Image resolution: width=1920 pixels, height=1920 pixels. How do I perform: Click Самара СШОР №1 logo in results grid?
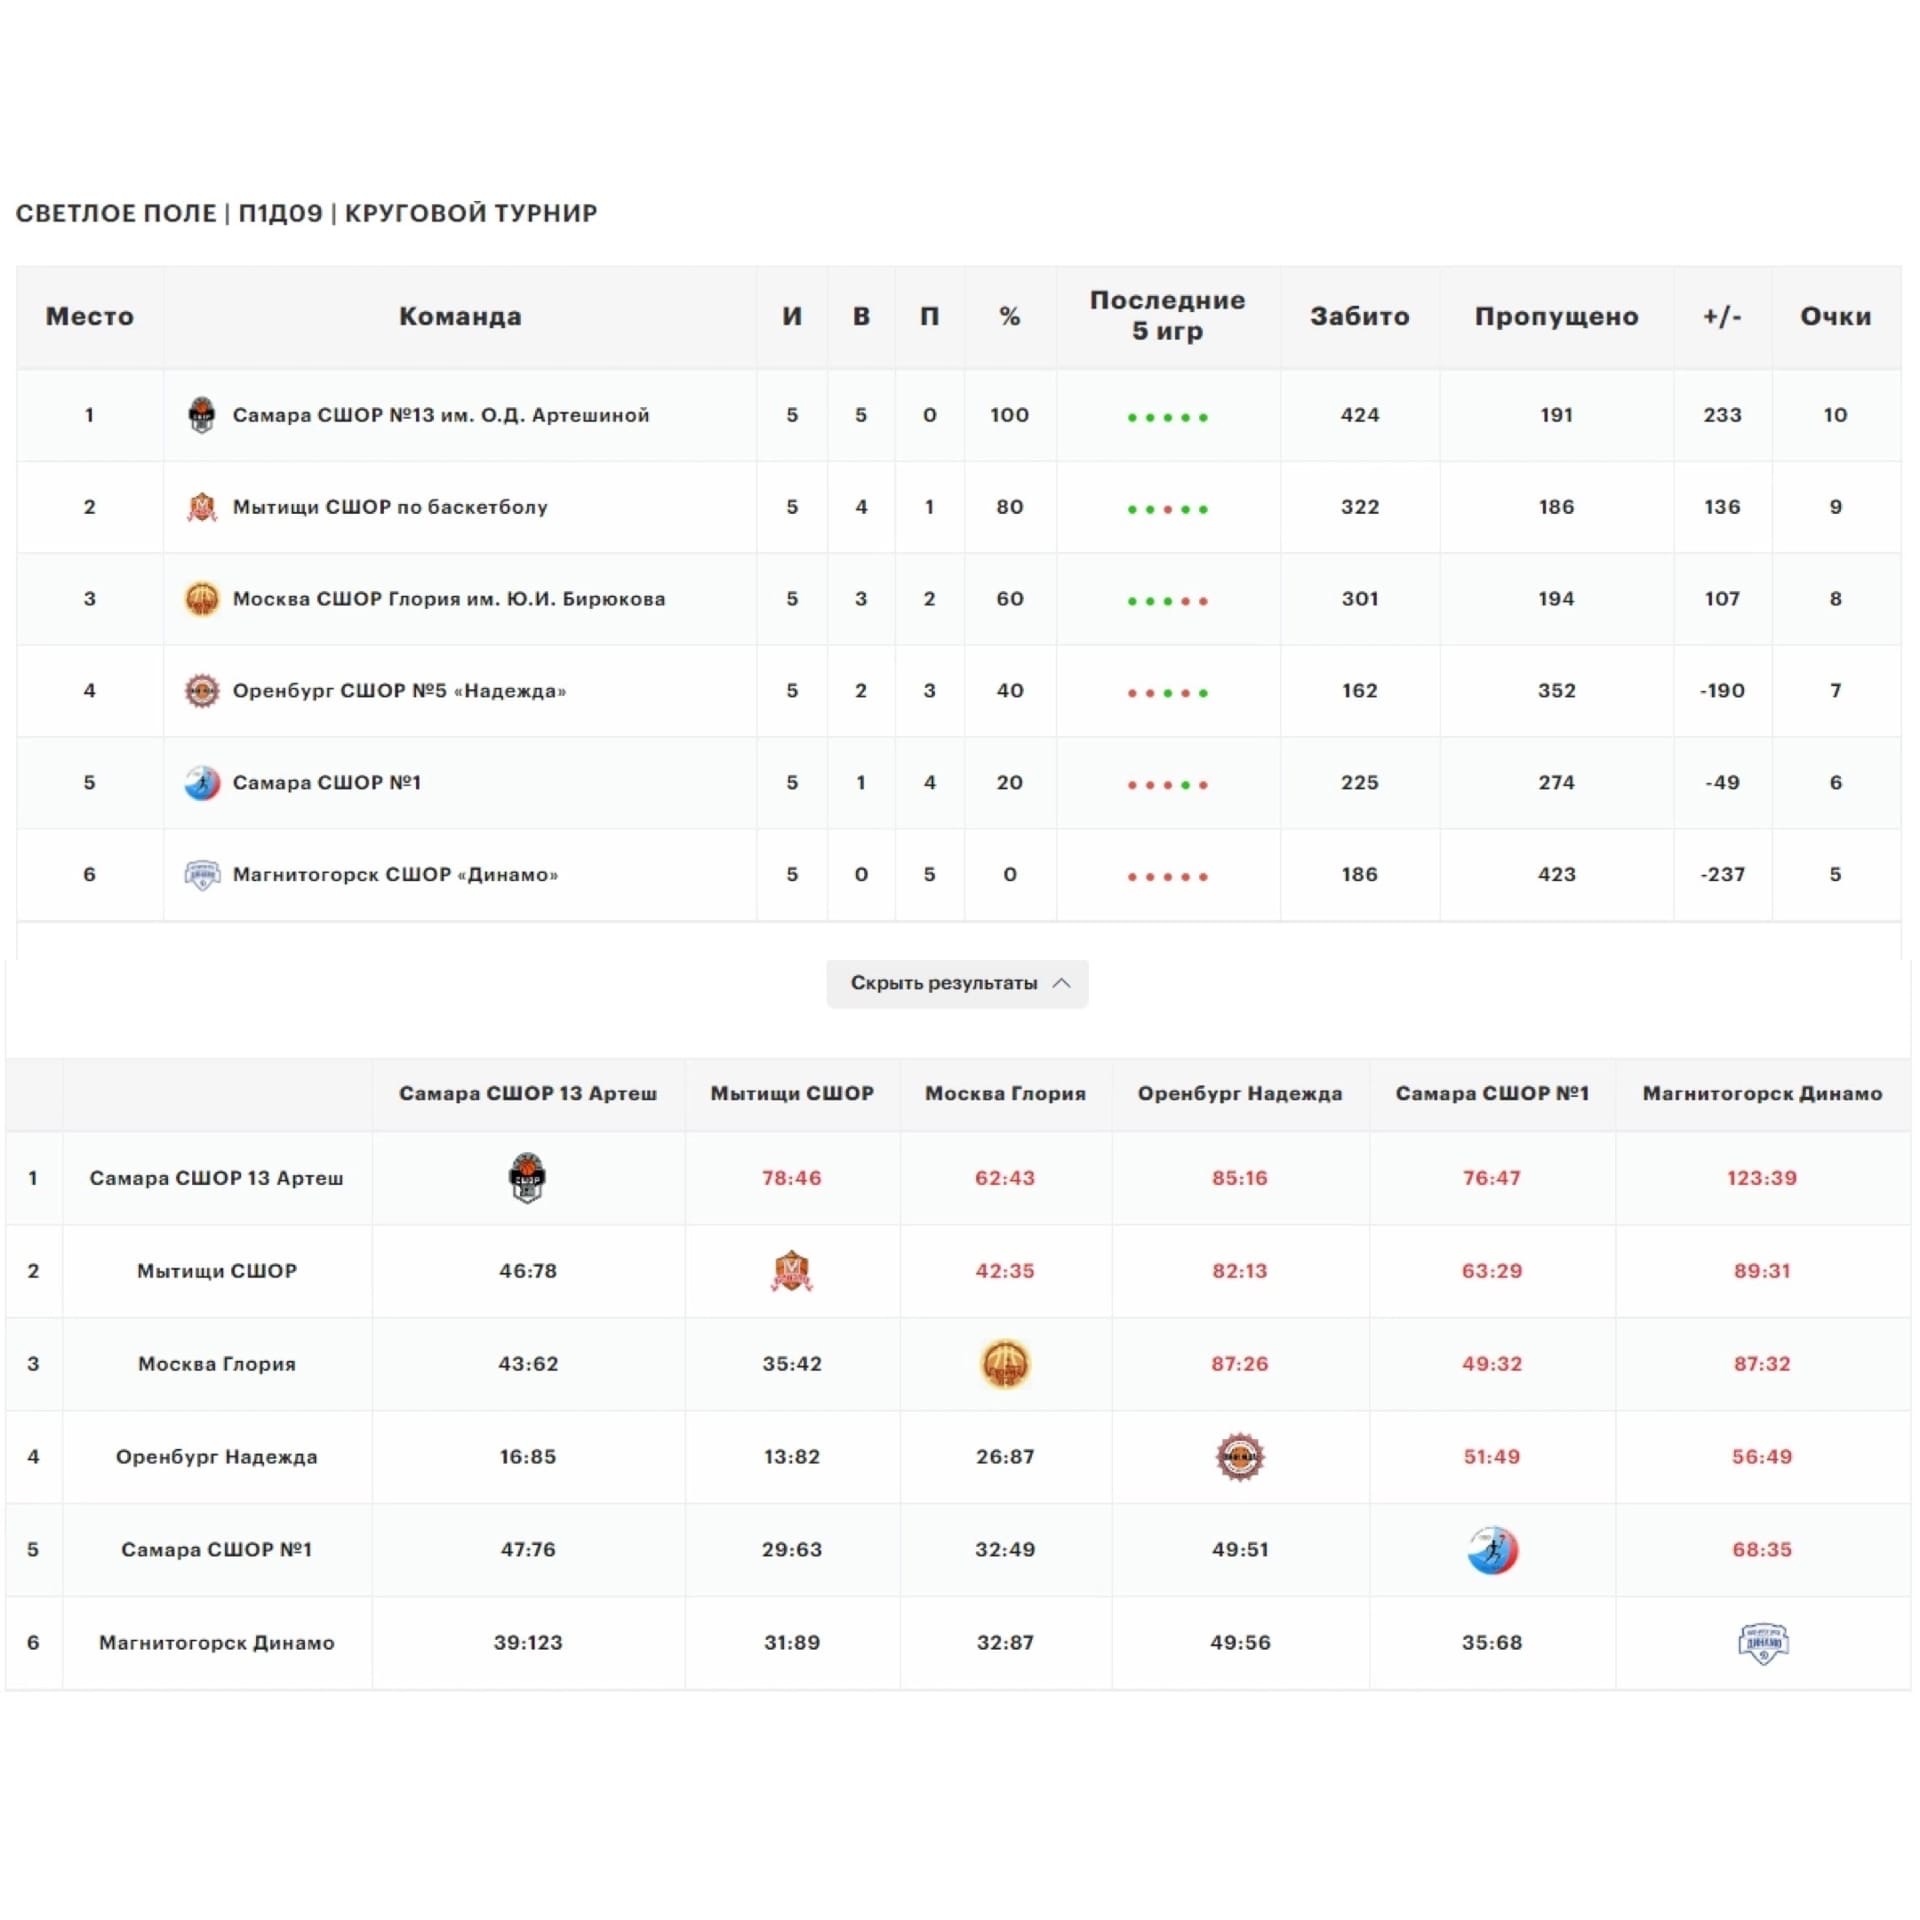(x=1492, y=1550)
